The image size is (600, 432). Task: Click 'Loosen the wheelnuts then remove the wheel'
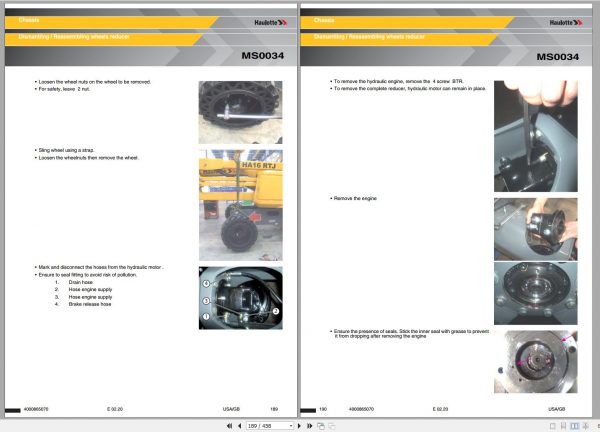[87, 158]
